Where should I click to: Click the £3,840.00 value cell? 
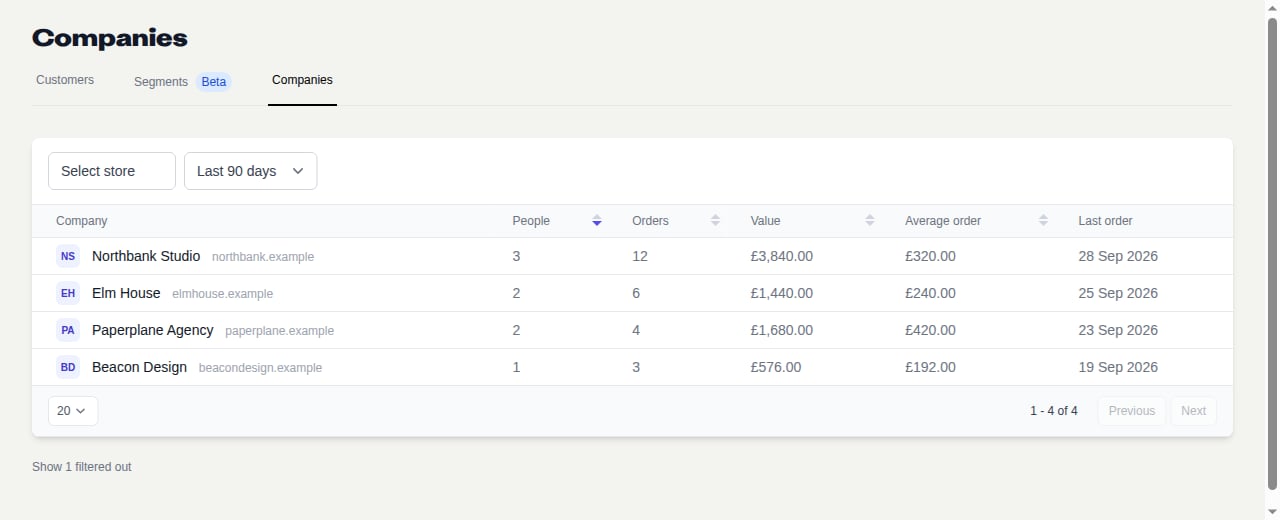click(781, 256)
